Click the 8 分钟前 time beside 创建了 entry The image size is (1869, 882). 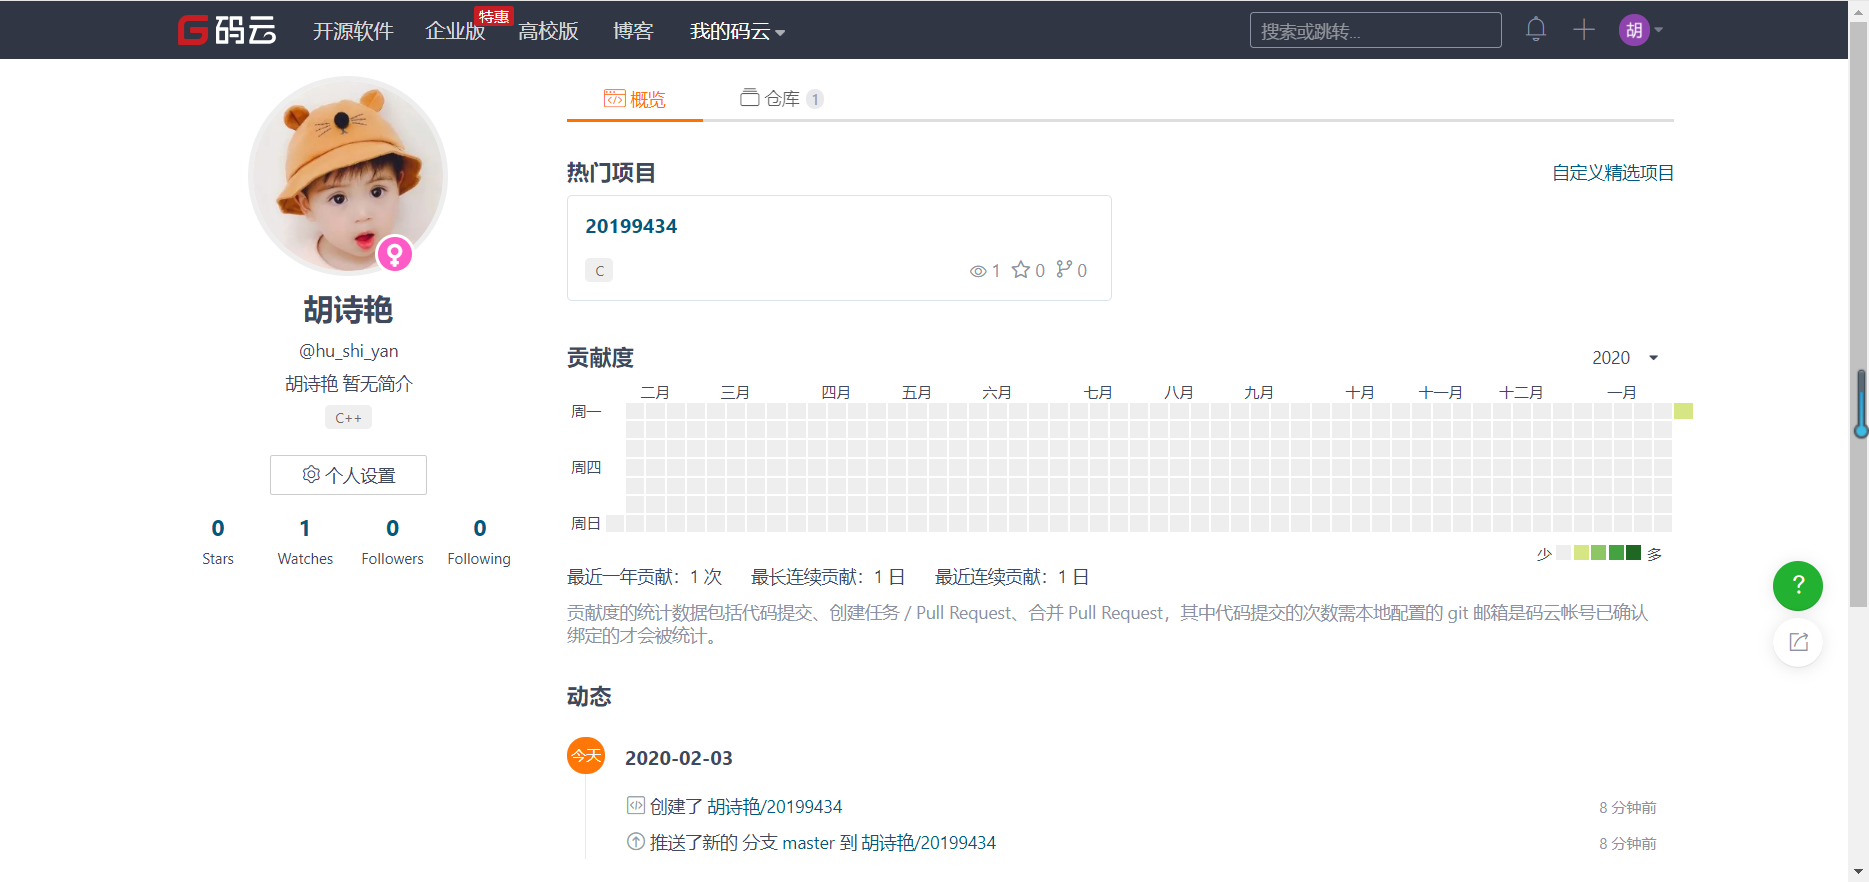pos(1627,807)
